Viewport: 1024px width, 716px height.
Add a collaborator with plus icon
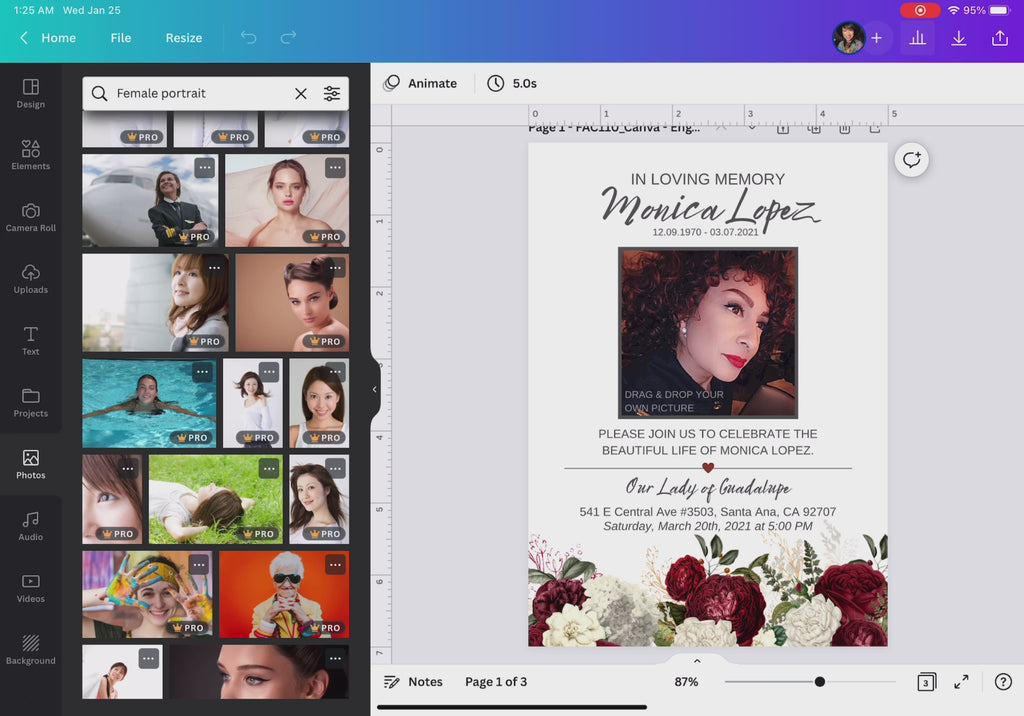[x=876, y=38]
